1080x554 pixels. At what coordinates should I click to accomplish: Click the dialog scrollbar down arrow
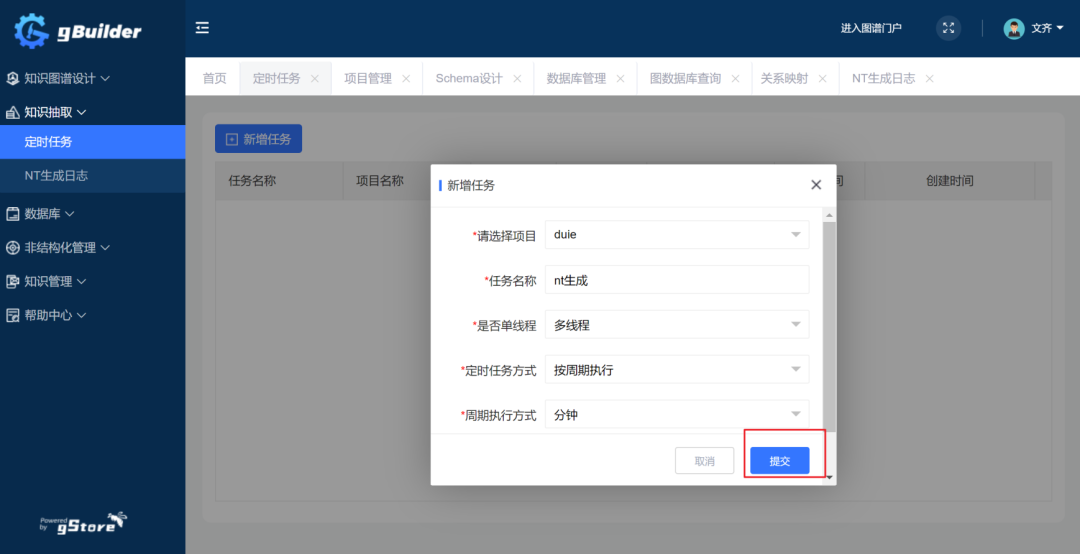829,477
